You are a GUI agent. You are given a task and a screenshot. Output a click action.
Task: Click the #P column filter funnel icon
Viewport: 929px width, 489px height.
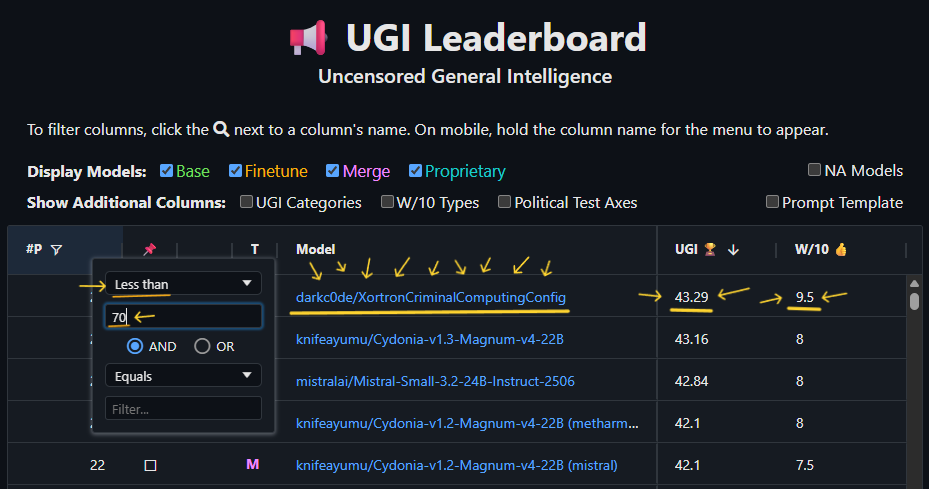(56, 250)
